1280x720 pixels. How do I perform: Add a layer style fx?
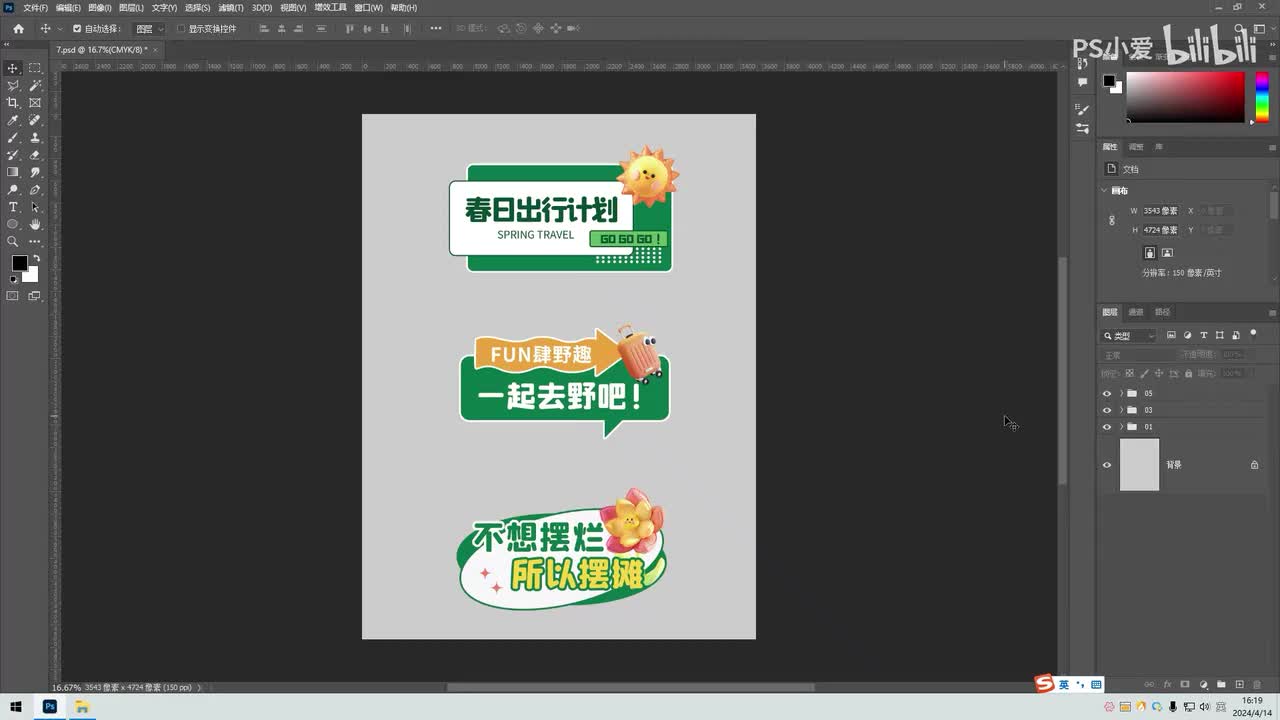[1167, 685]
